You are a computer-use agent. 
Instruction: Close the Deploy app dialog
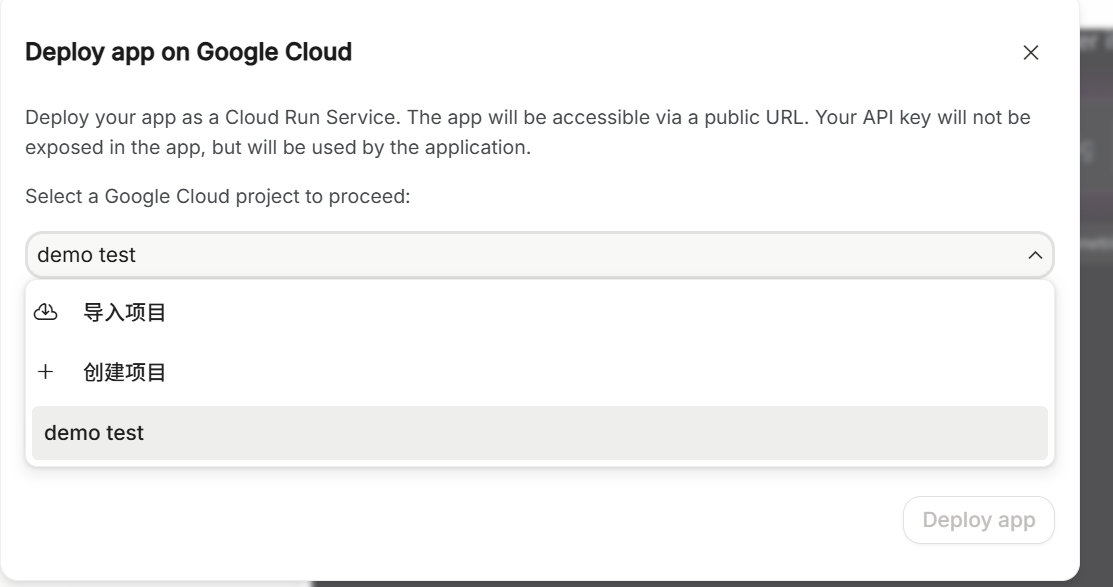coord(1031,53)
